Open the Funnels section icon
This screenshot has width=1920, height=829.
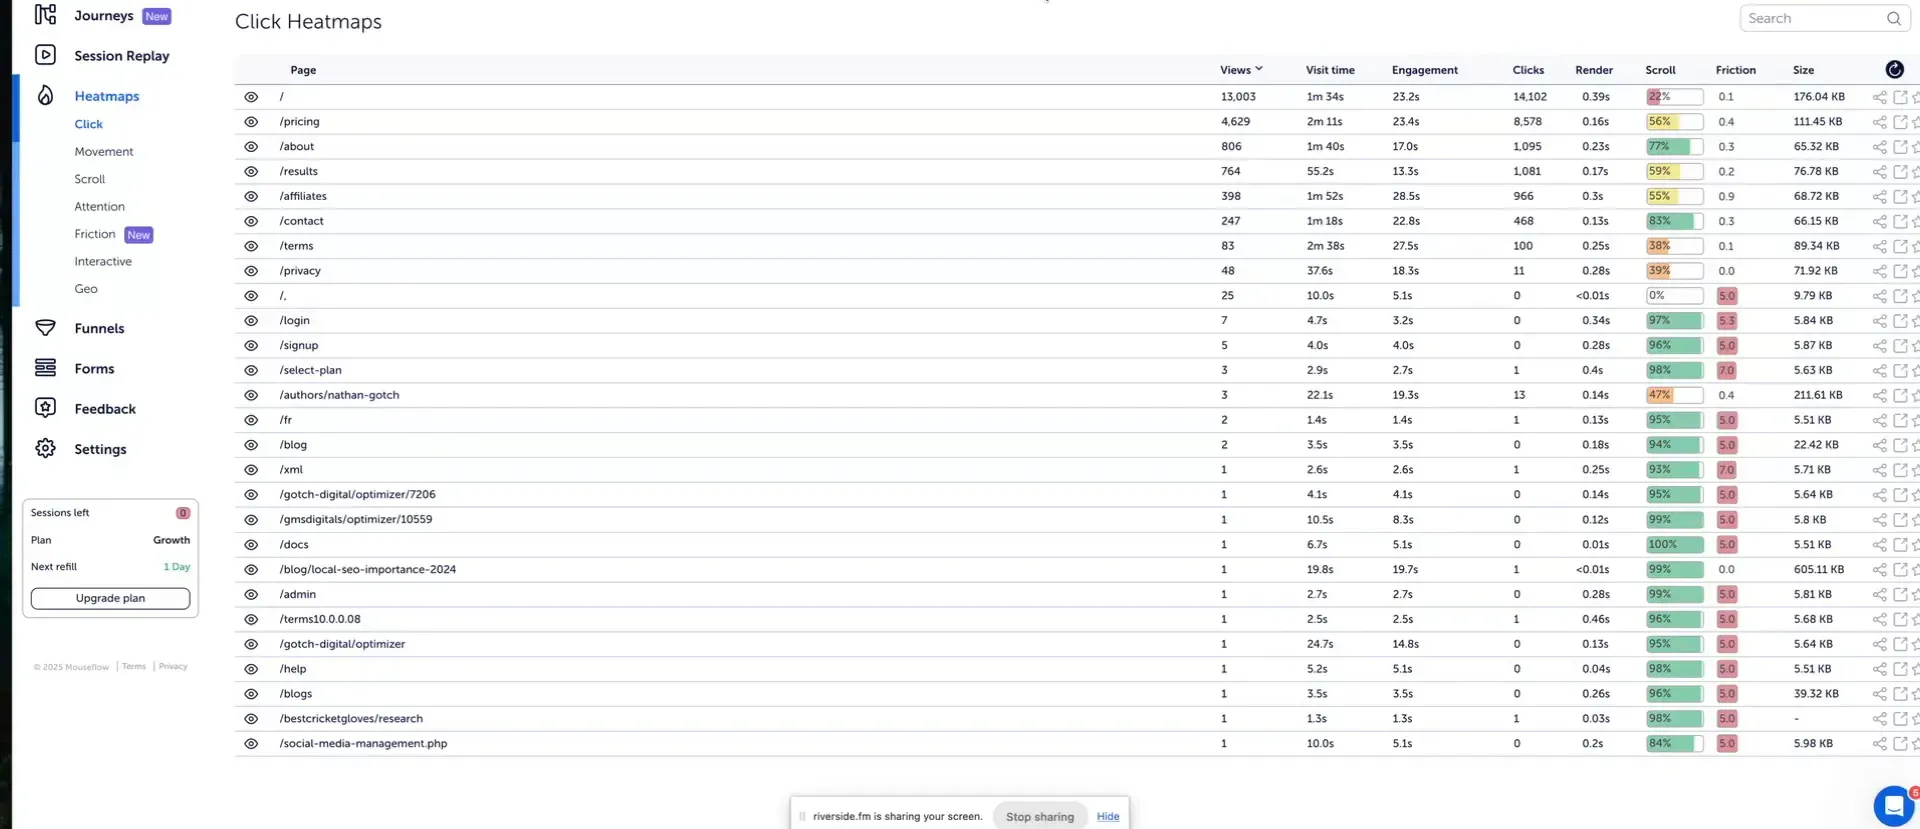pyautogui.click(x=45, y=328)
